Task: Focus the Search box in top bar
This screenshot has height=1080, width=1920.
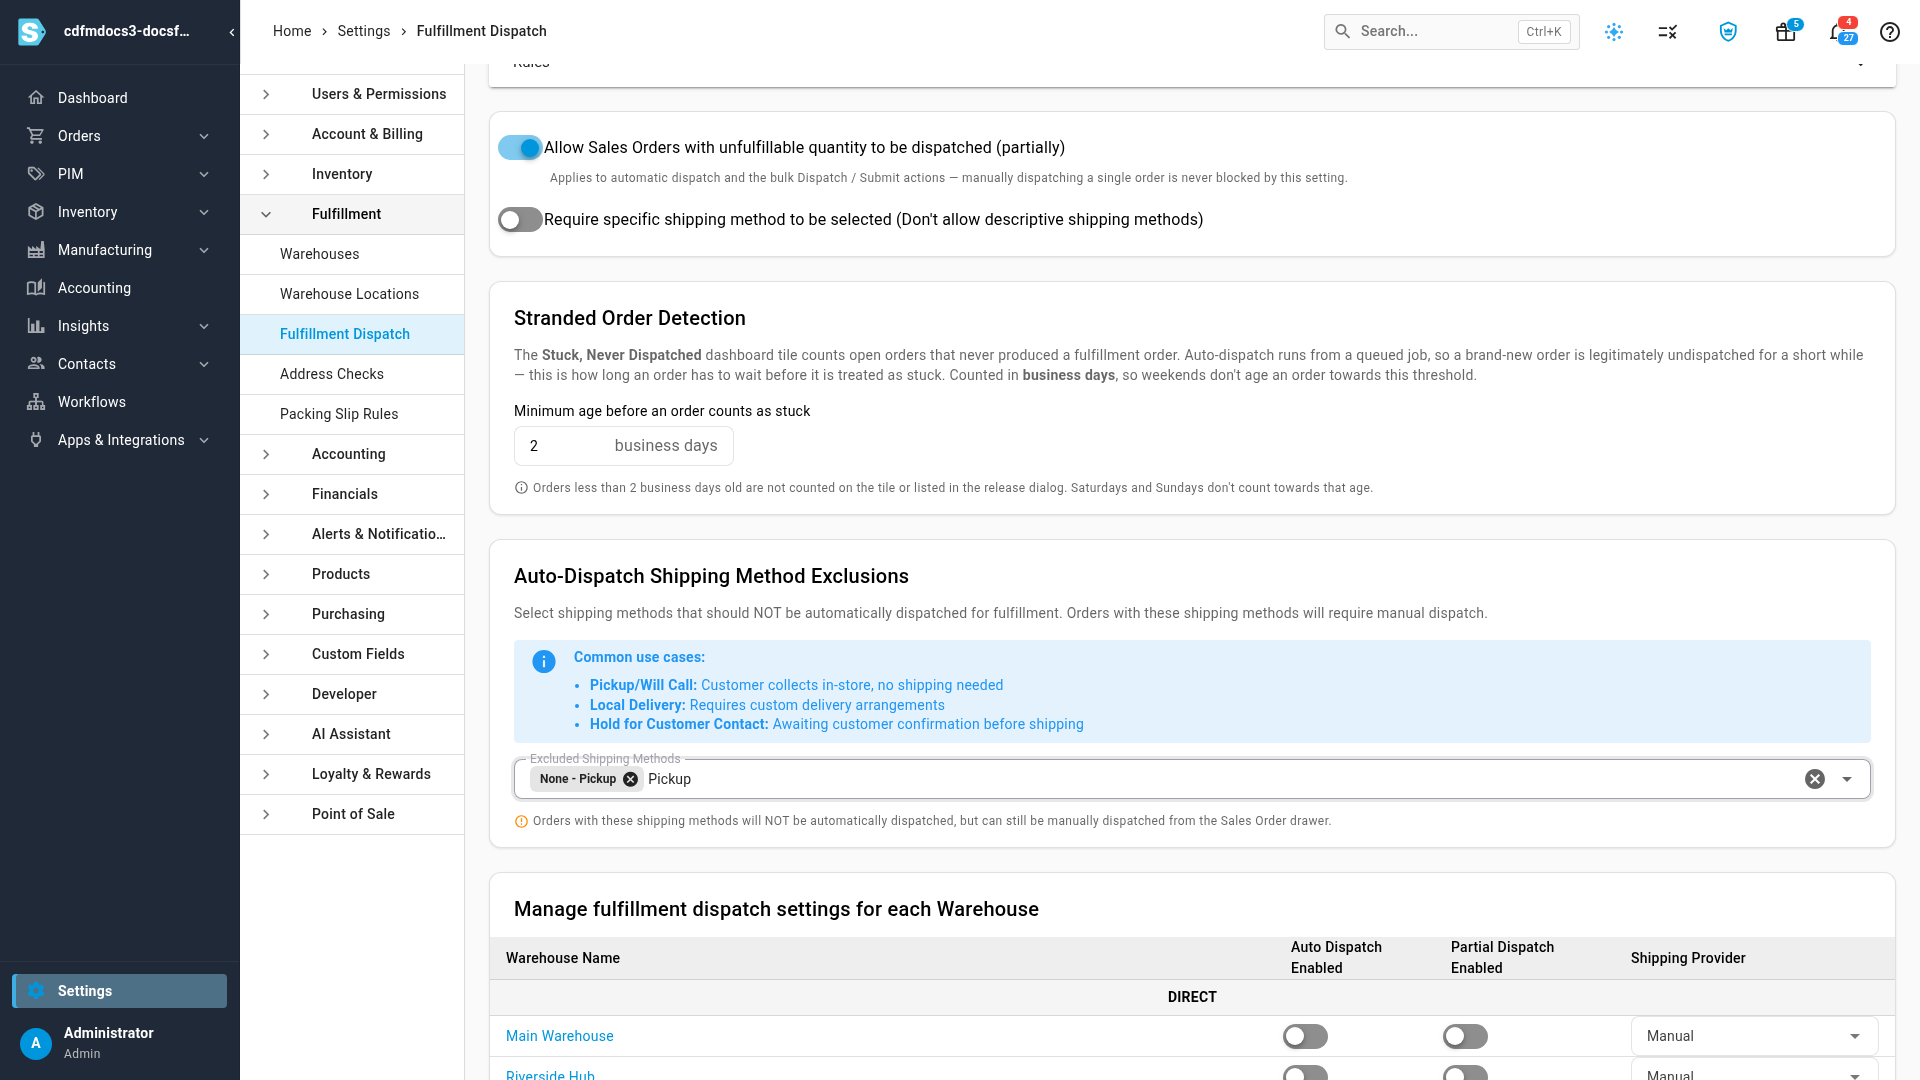Action: [1452, 32]
